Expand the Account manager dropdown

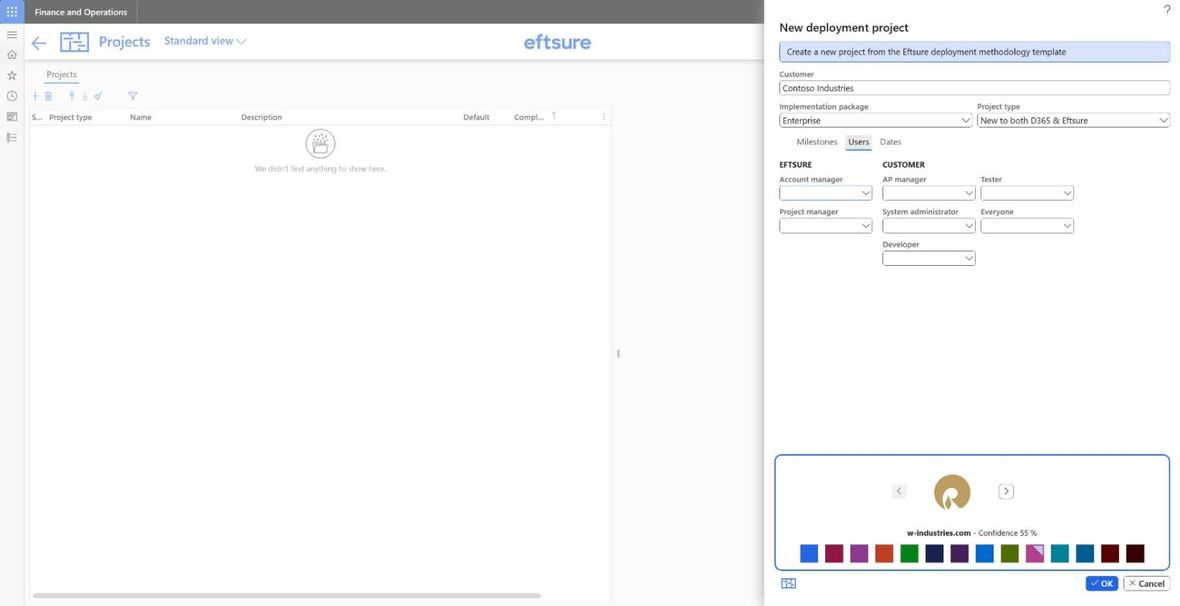pyautogui.click(x=826, y=193)
